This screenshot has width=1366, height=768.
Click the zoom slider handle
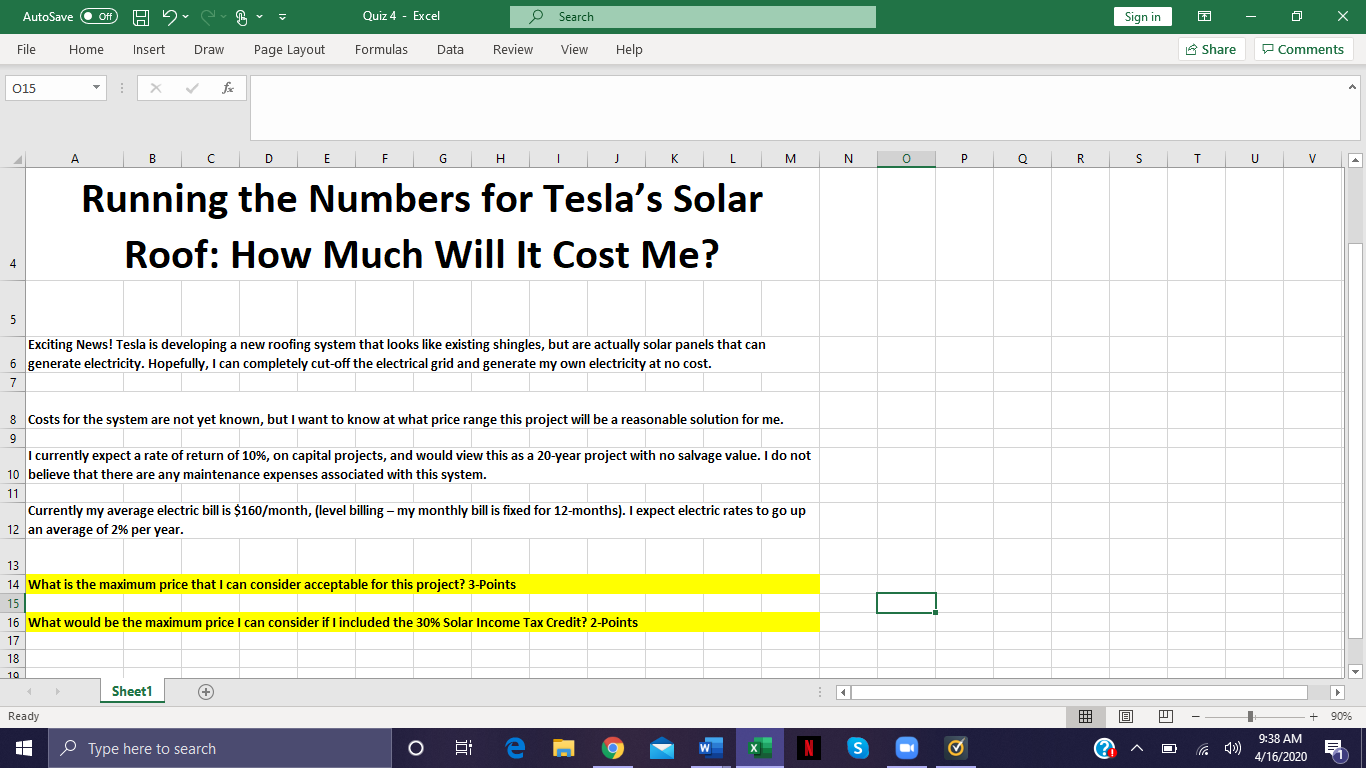point(1251,717)
